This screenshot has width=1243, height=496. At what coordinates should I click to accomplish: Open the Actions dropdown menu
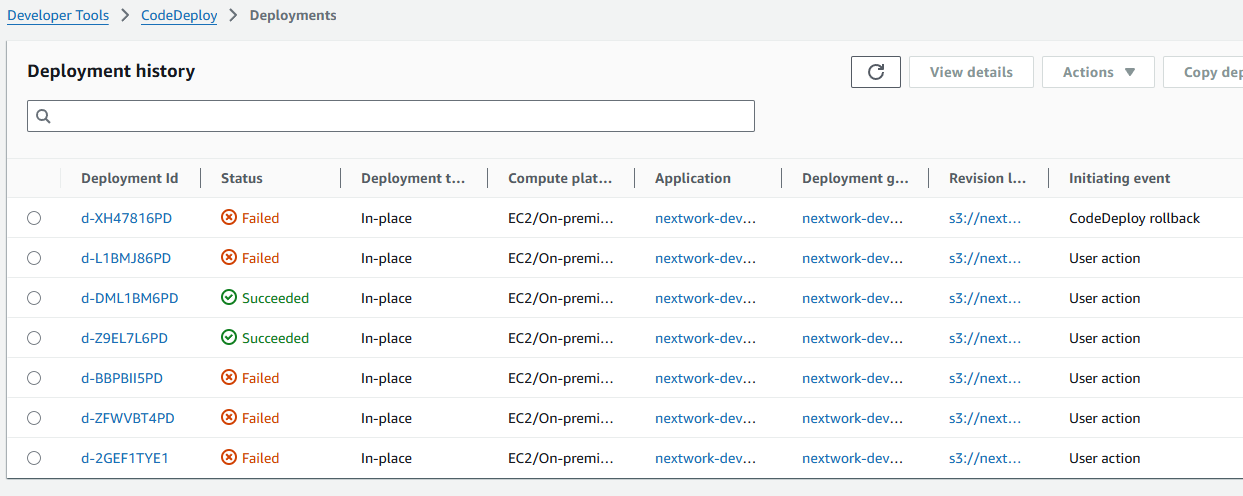pyautogui.click(x=1098, y=72)
